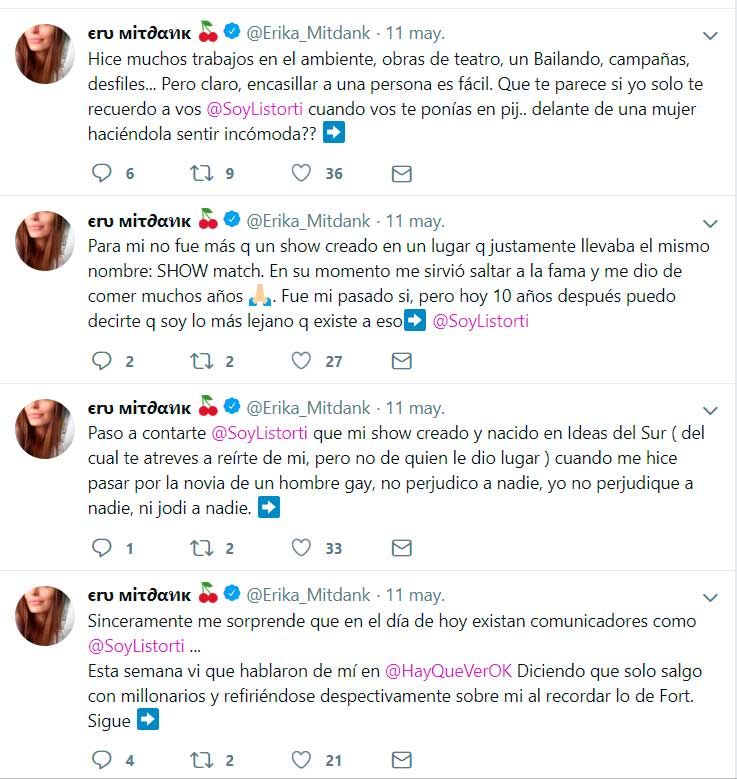Like the tweet with 36 likes

tap(301, 173)
